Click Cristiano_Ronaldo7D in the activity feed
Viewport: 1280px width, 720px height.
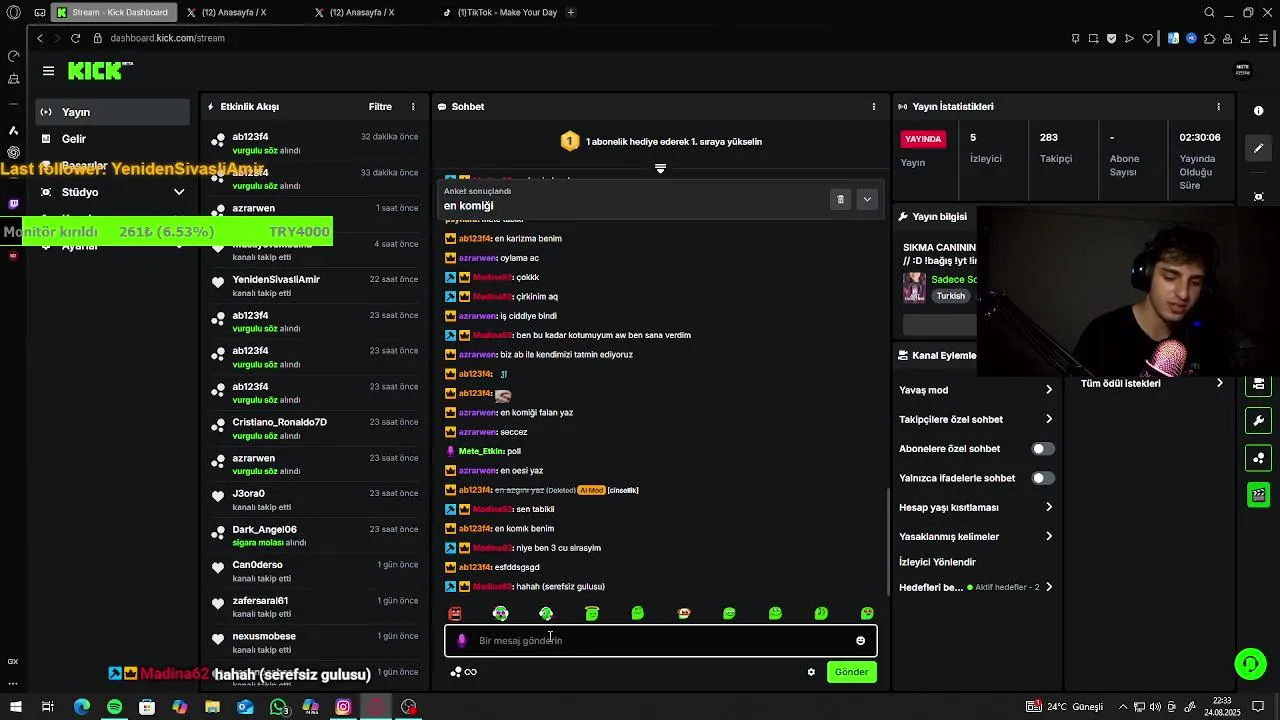[279, 422]
